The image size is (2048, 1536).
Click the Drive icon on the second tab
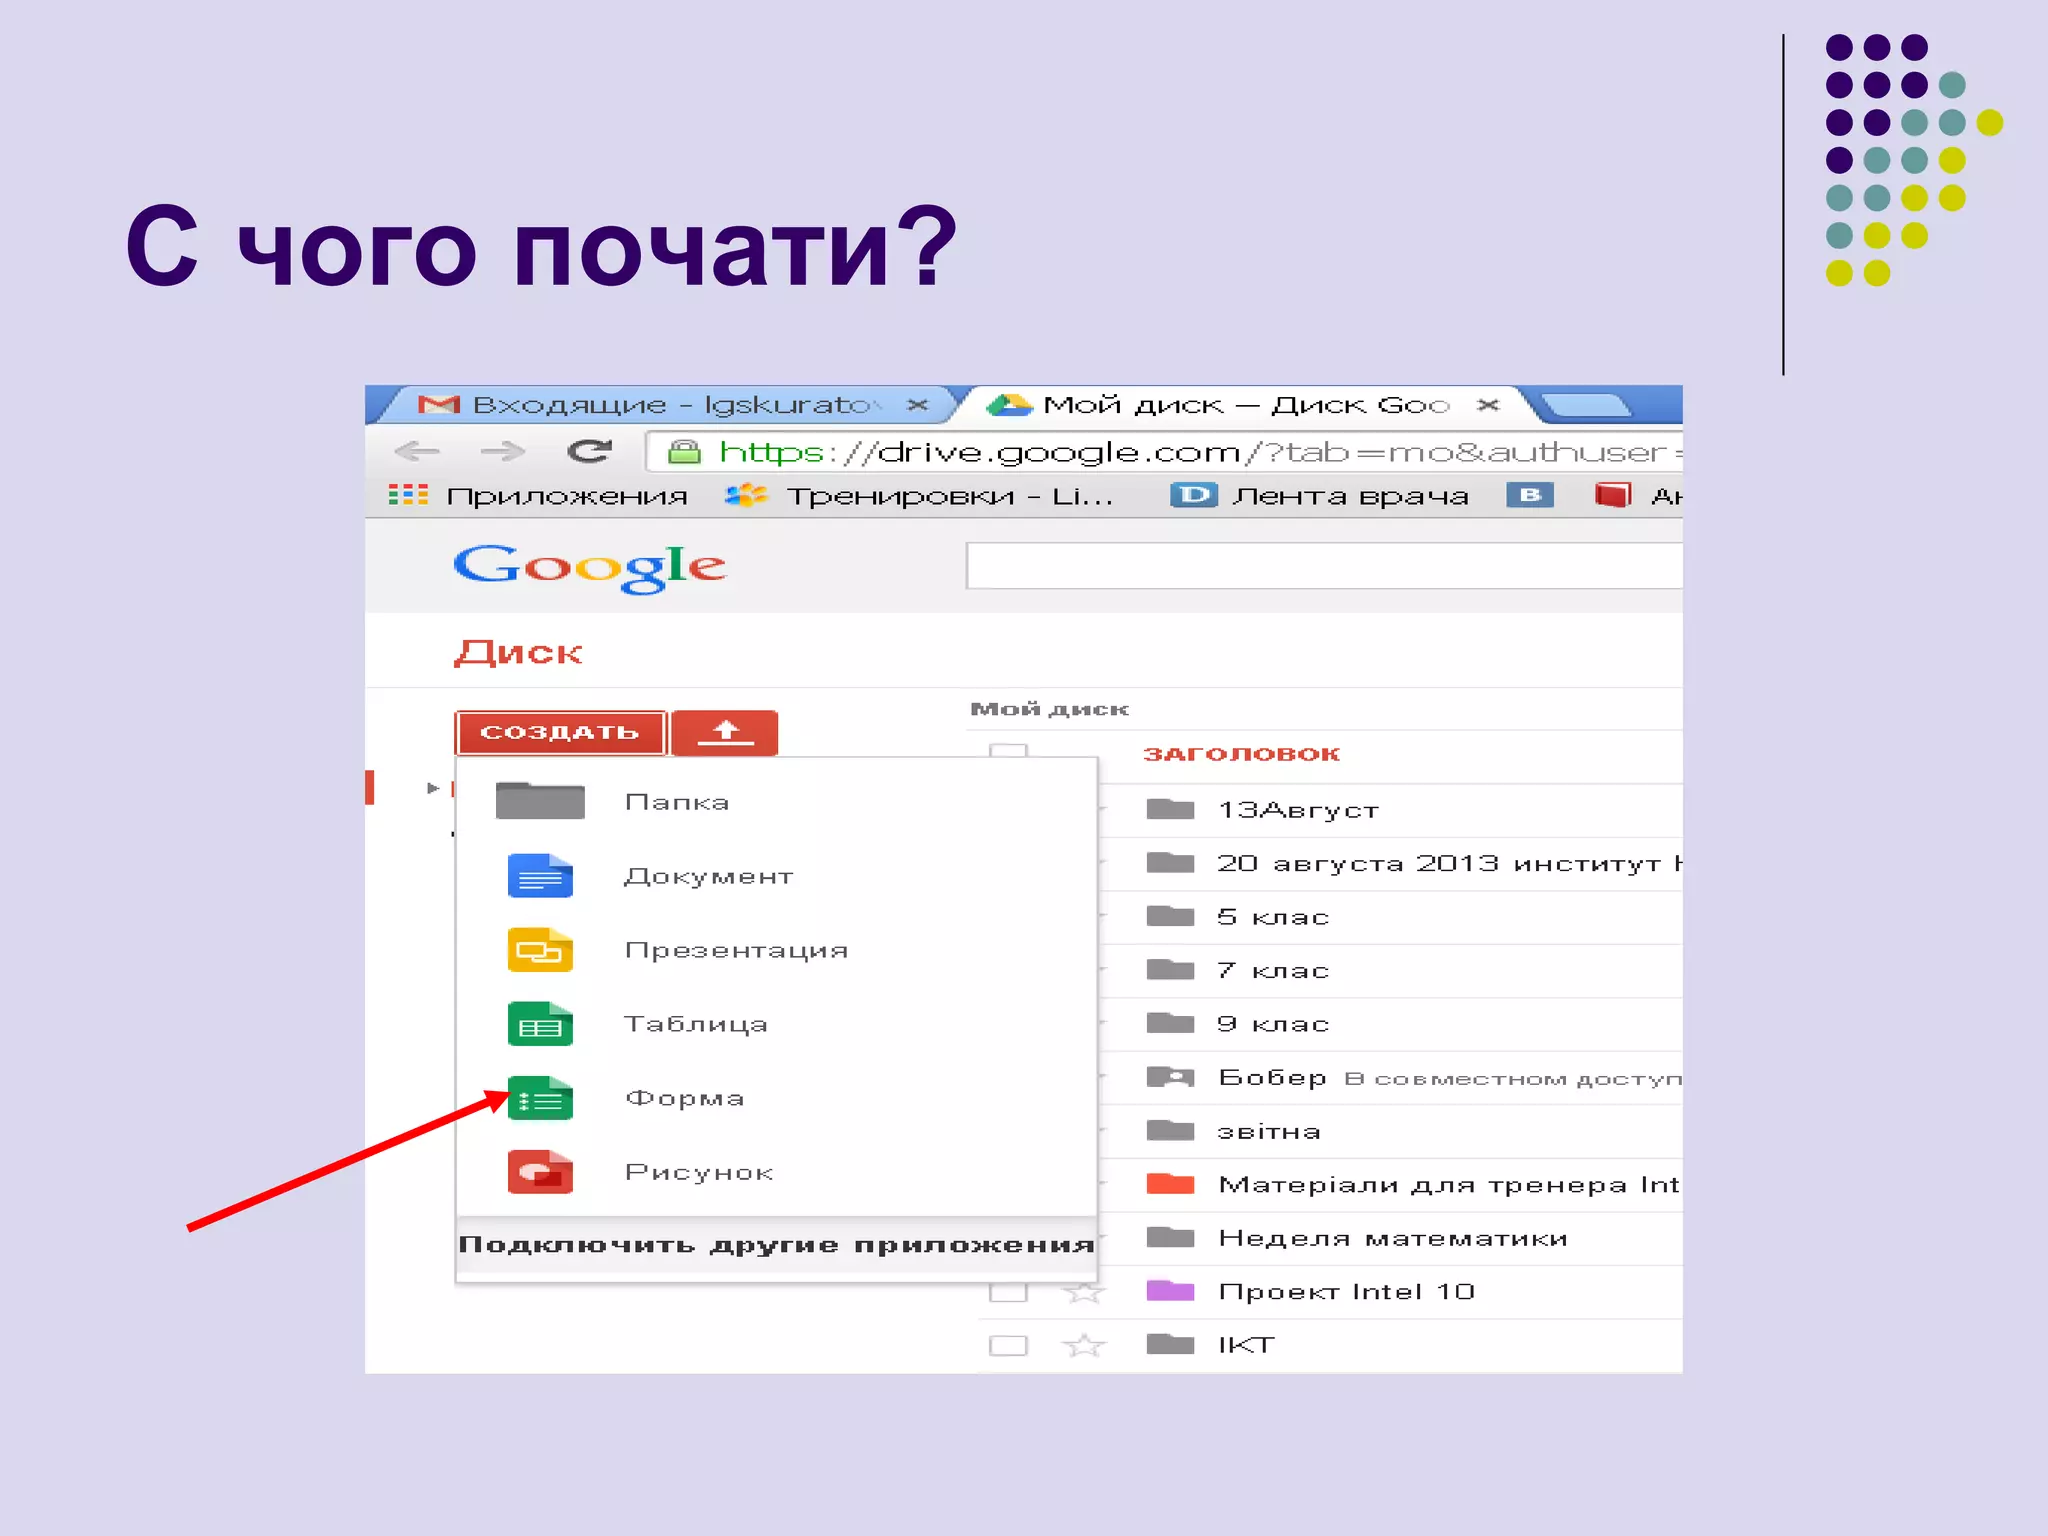pyautogui.click(x=1009, y=405)
